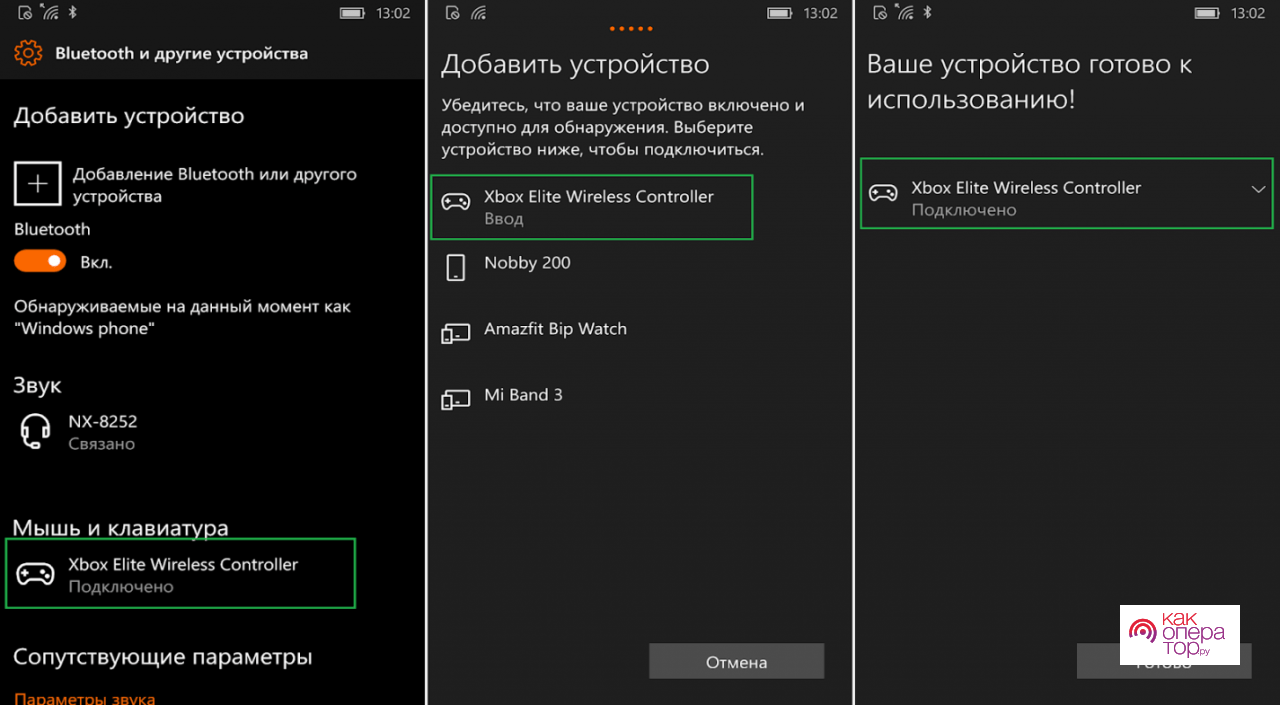Select the Mi Band 3 device name
The height and width of the screenshot is (705, 1280).
pos(523,395)
